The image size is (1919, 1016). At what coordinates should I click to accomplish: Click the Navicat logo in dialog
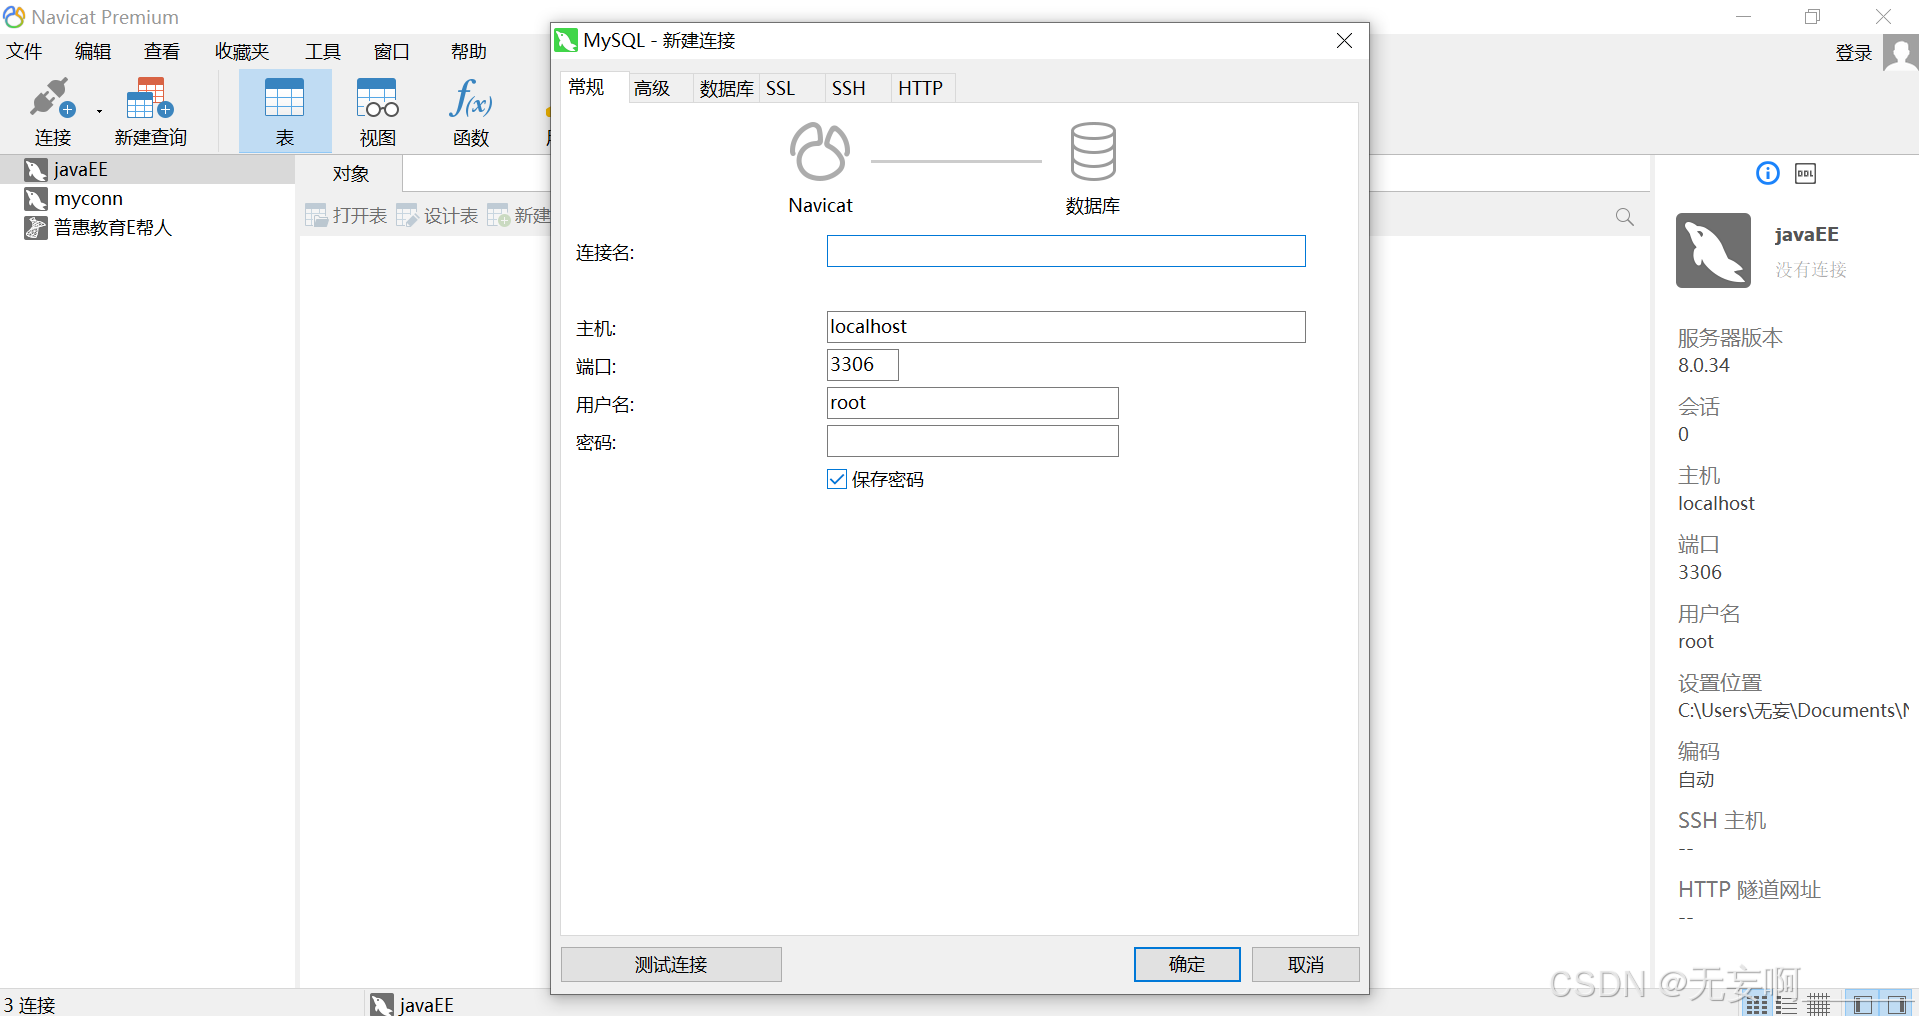point(820,152)
